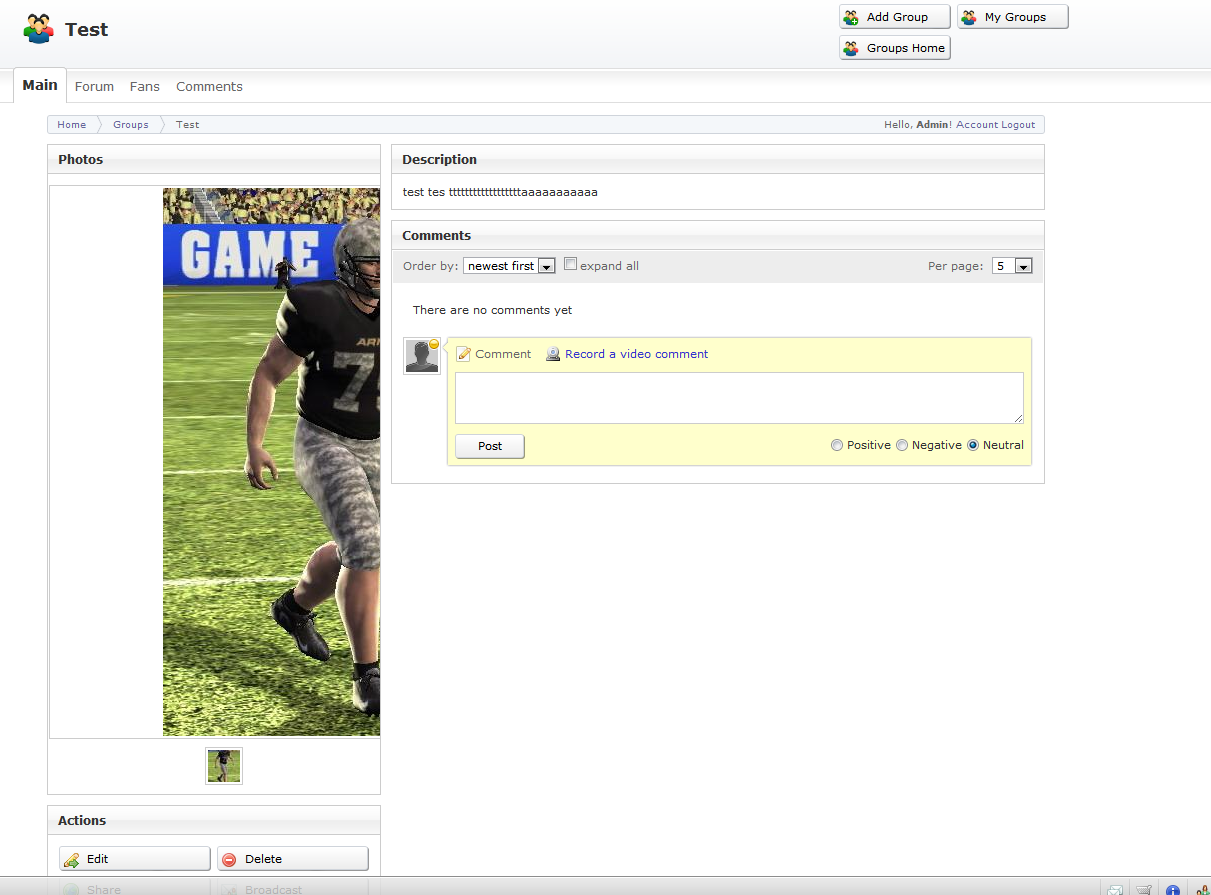Click the 'There are no comments yet' text
The width and height of the screenshot is (1211, 895).
493,310
